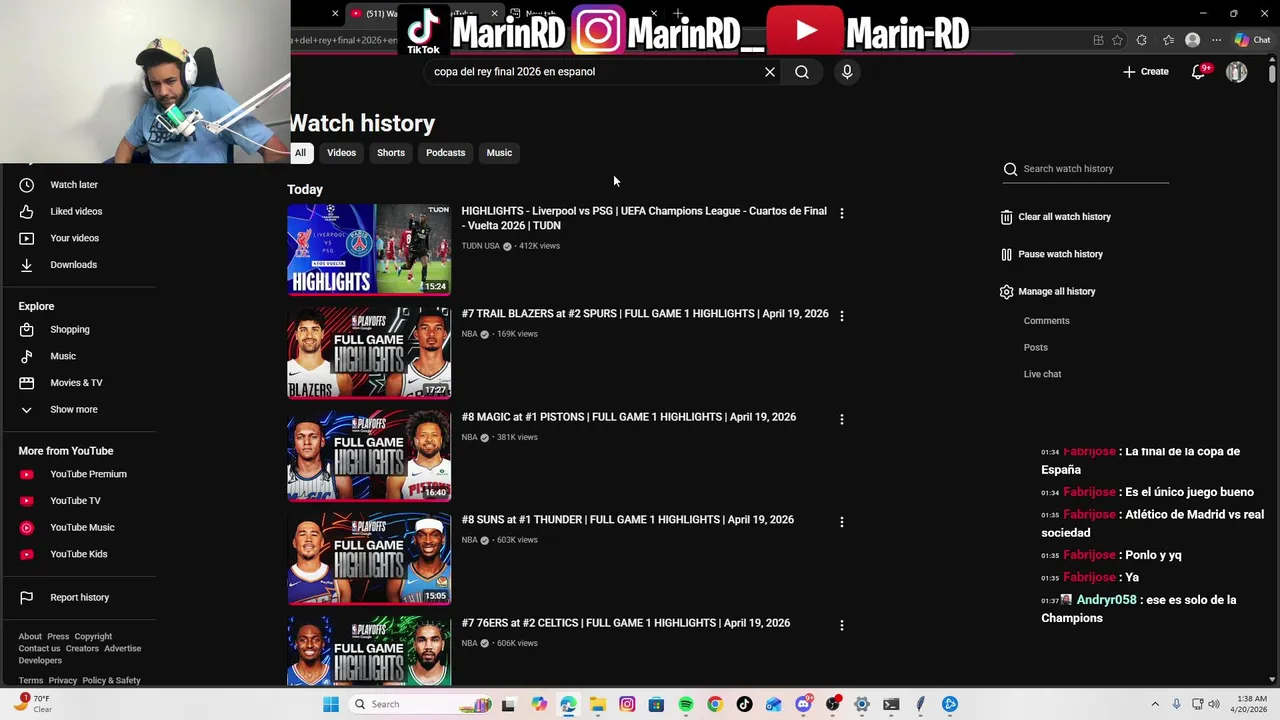This screenshot has height=720, width=1280.
Task: Open Your videos in sidebar
Action: (74, 238)
